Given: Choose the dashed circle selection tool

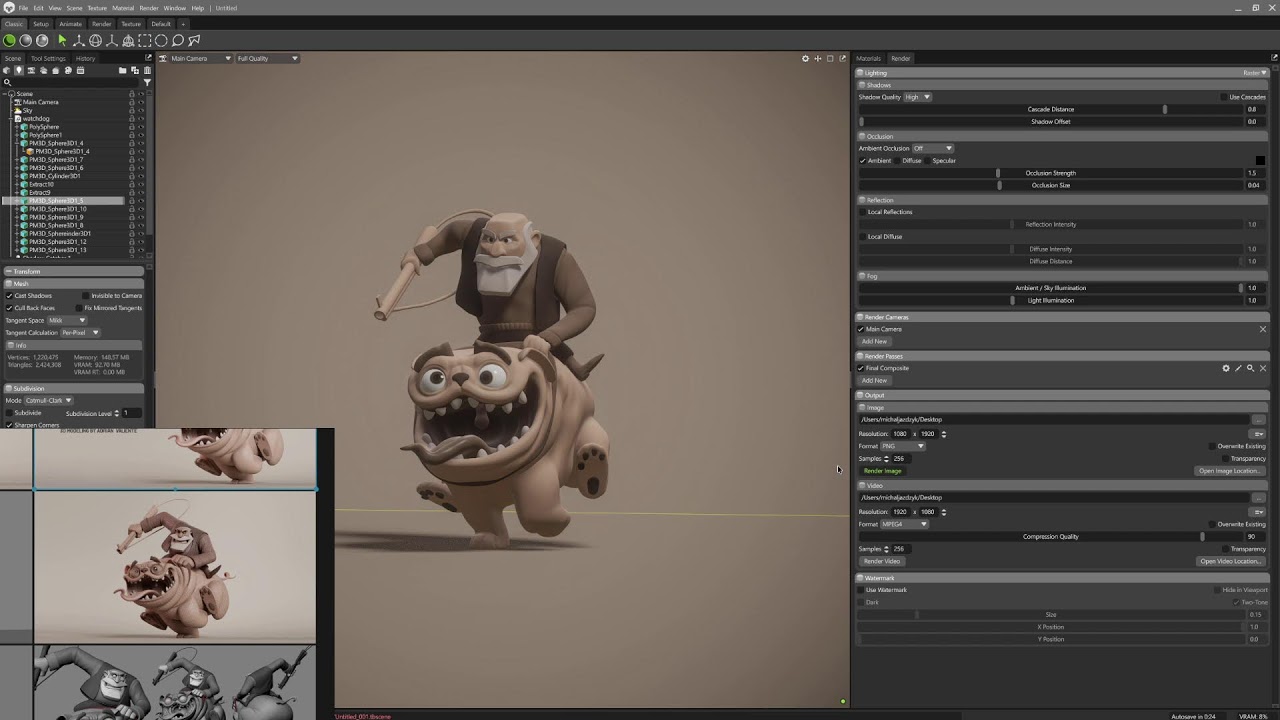Looking at the screenshot, I should 161,40.
